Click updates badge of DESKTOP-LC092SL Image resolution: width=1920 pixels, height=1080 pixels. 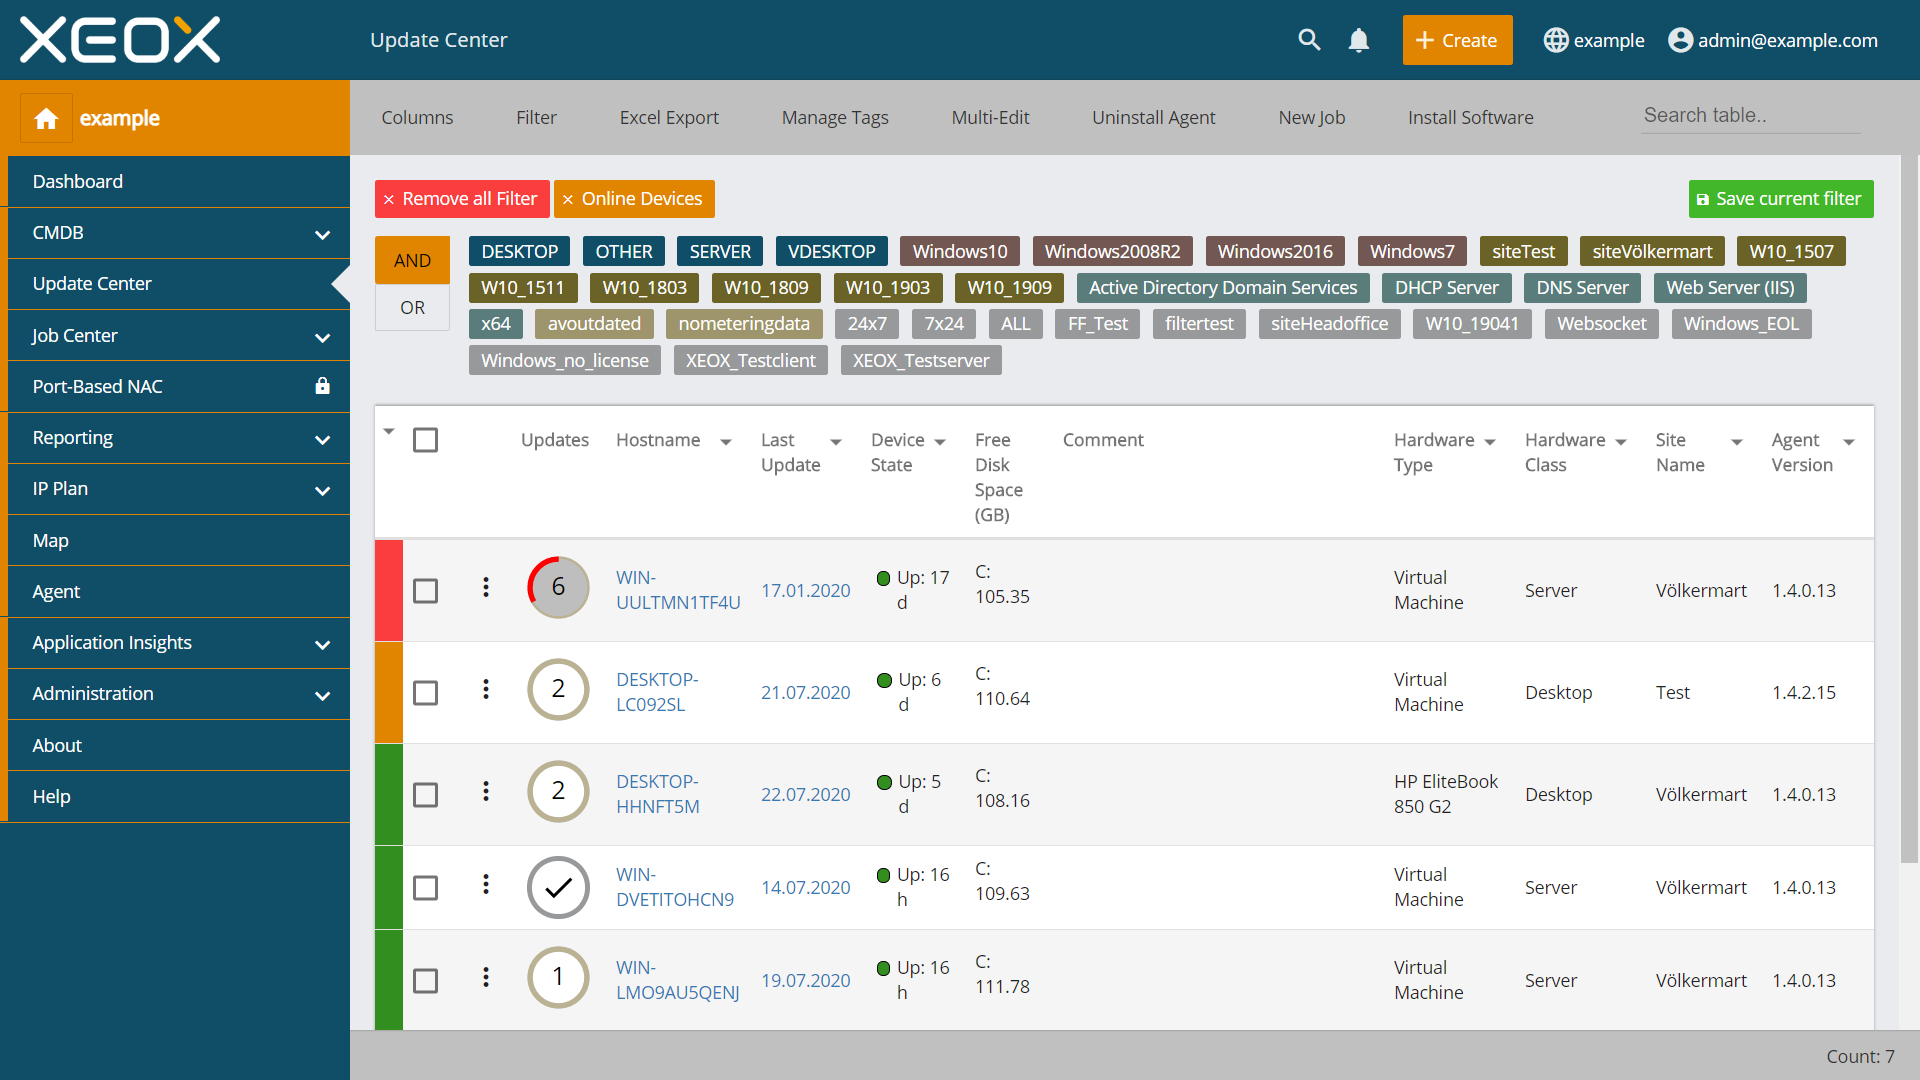tap(558, 689)
